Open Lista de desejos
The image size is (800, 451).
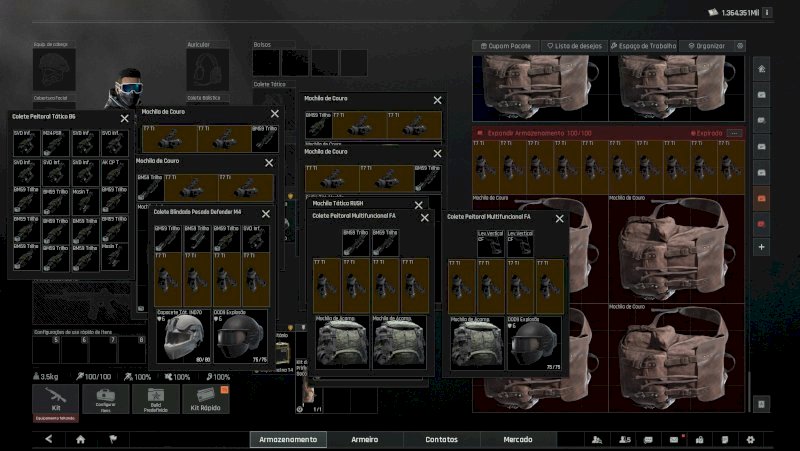(574, 46)
